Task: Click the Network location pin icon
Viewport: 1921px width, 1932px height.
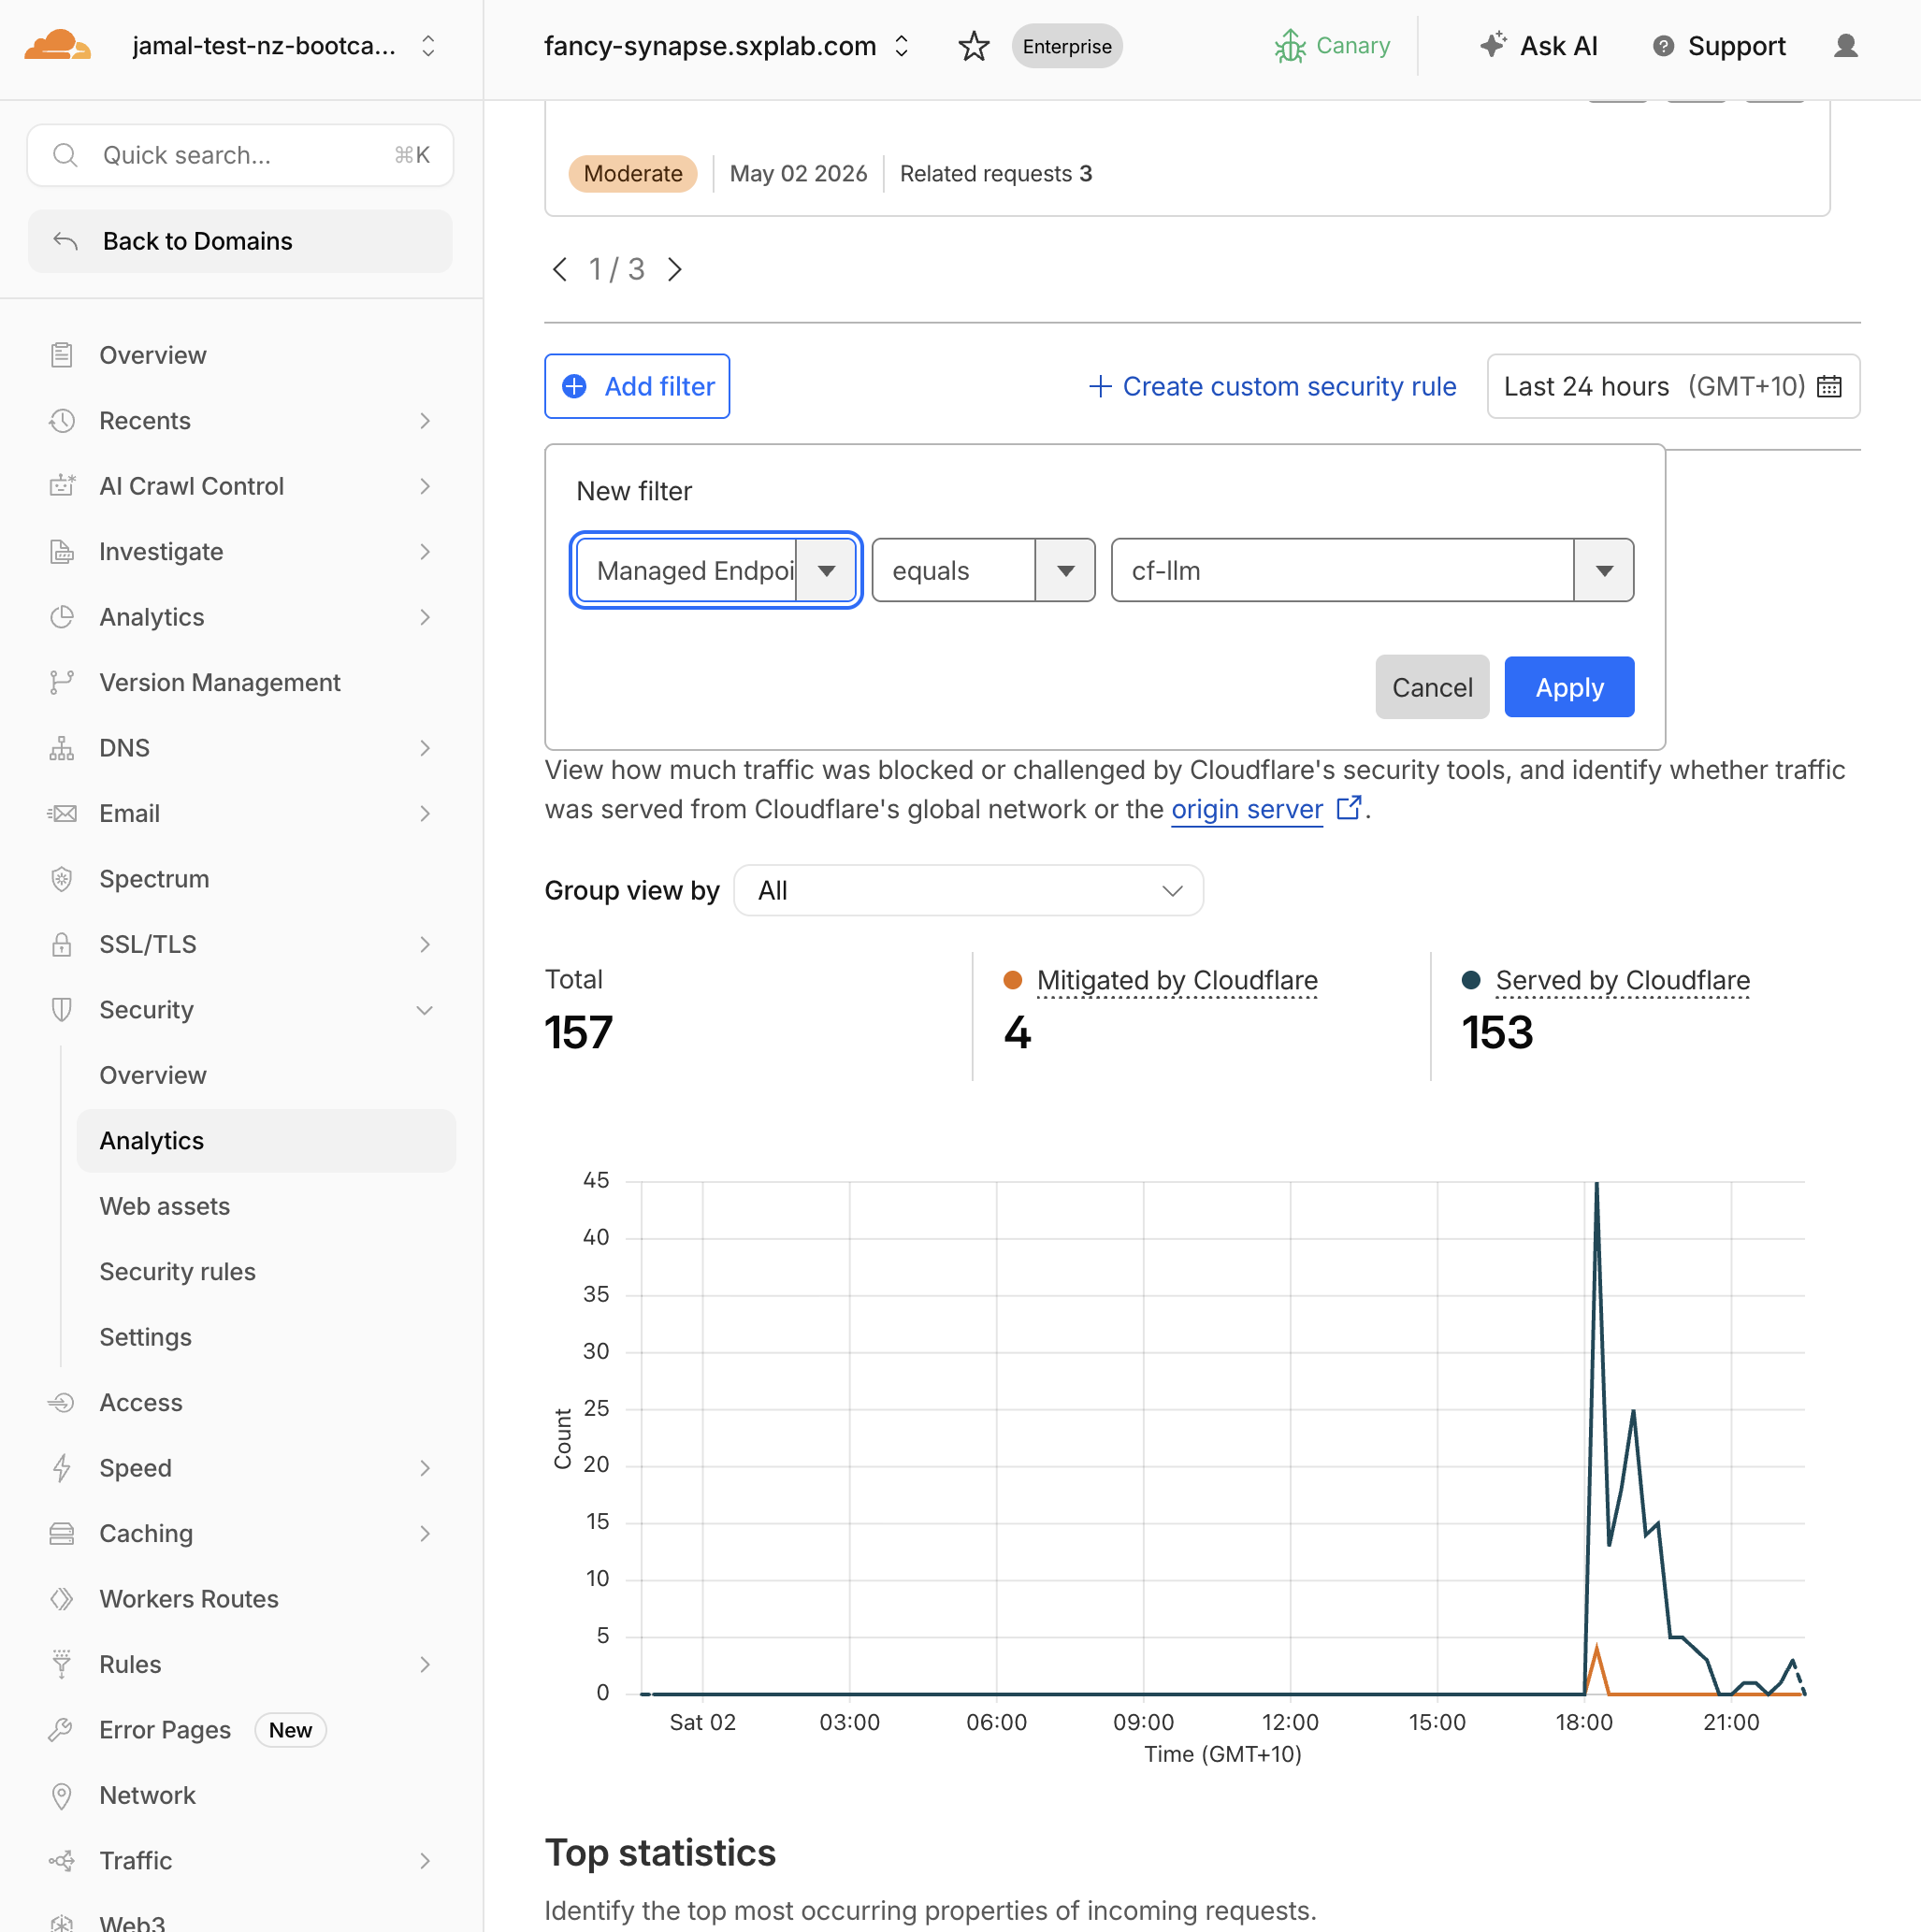Action: pyautogui.click(x=62, y=1796)
